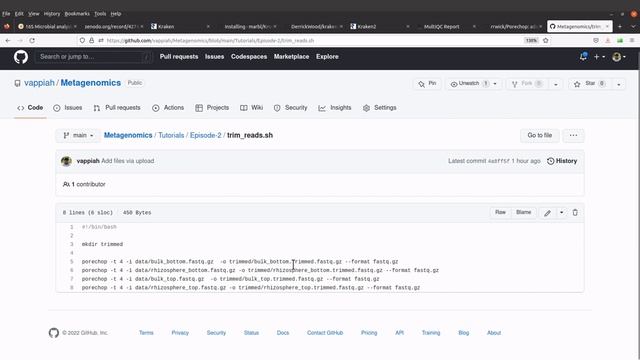Open the Insights tab
The image size is (640, 360).
(x=335, y=108)
